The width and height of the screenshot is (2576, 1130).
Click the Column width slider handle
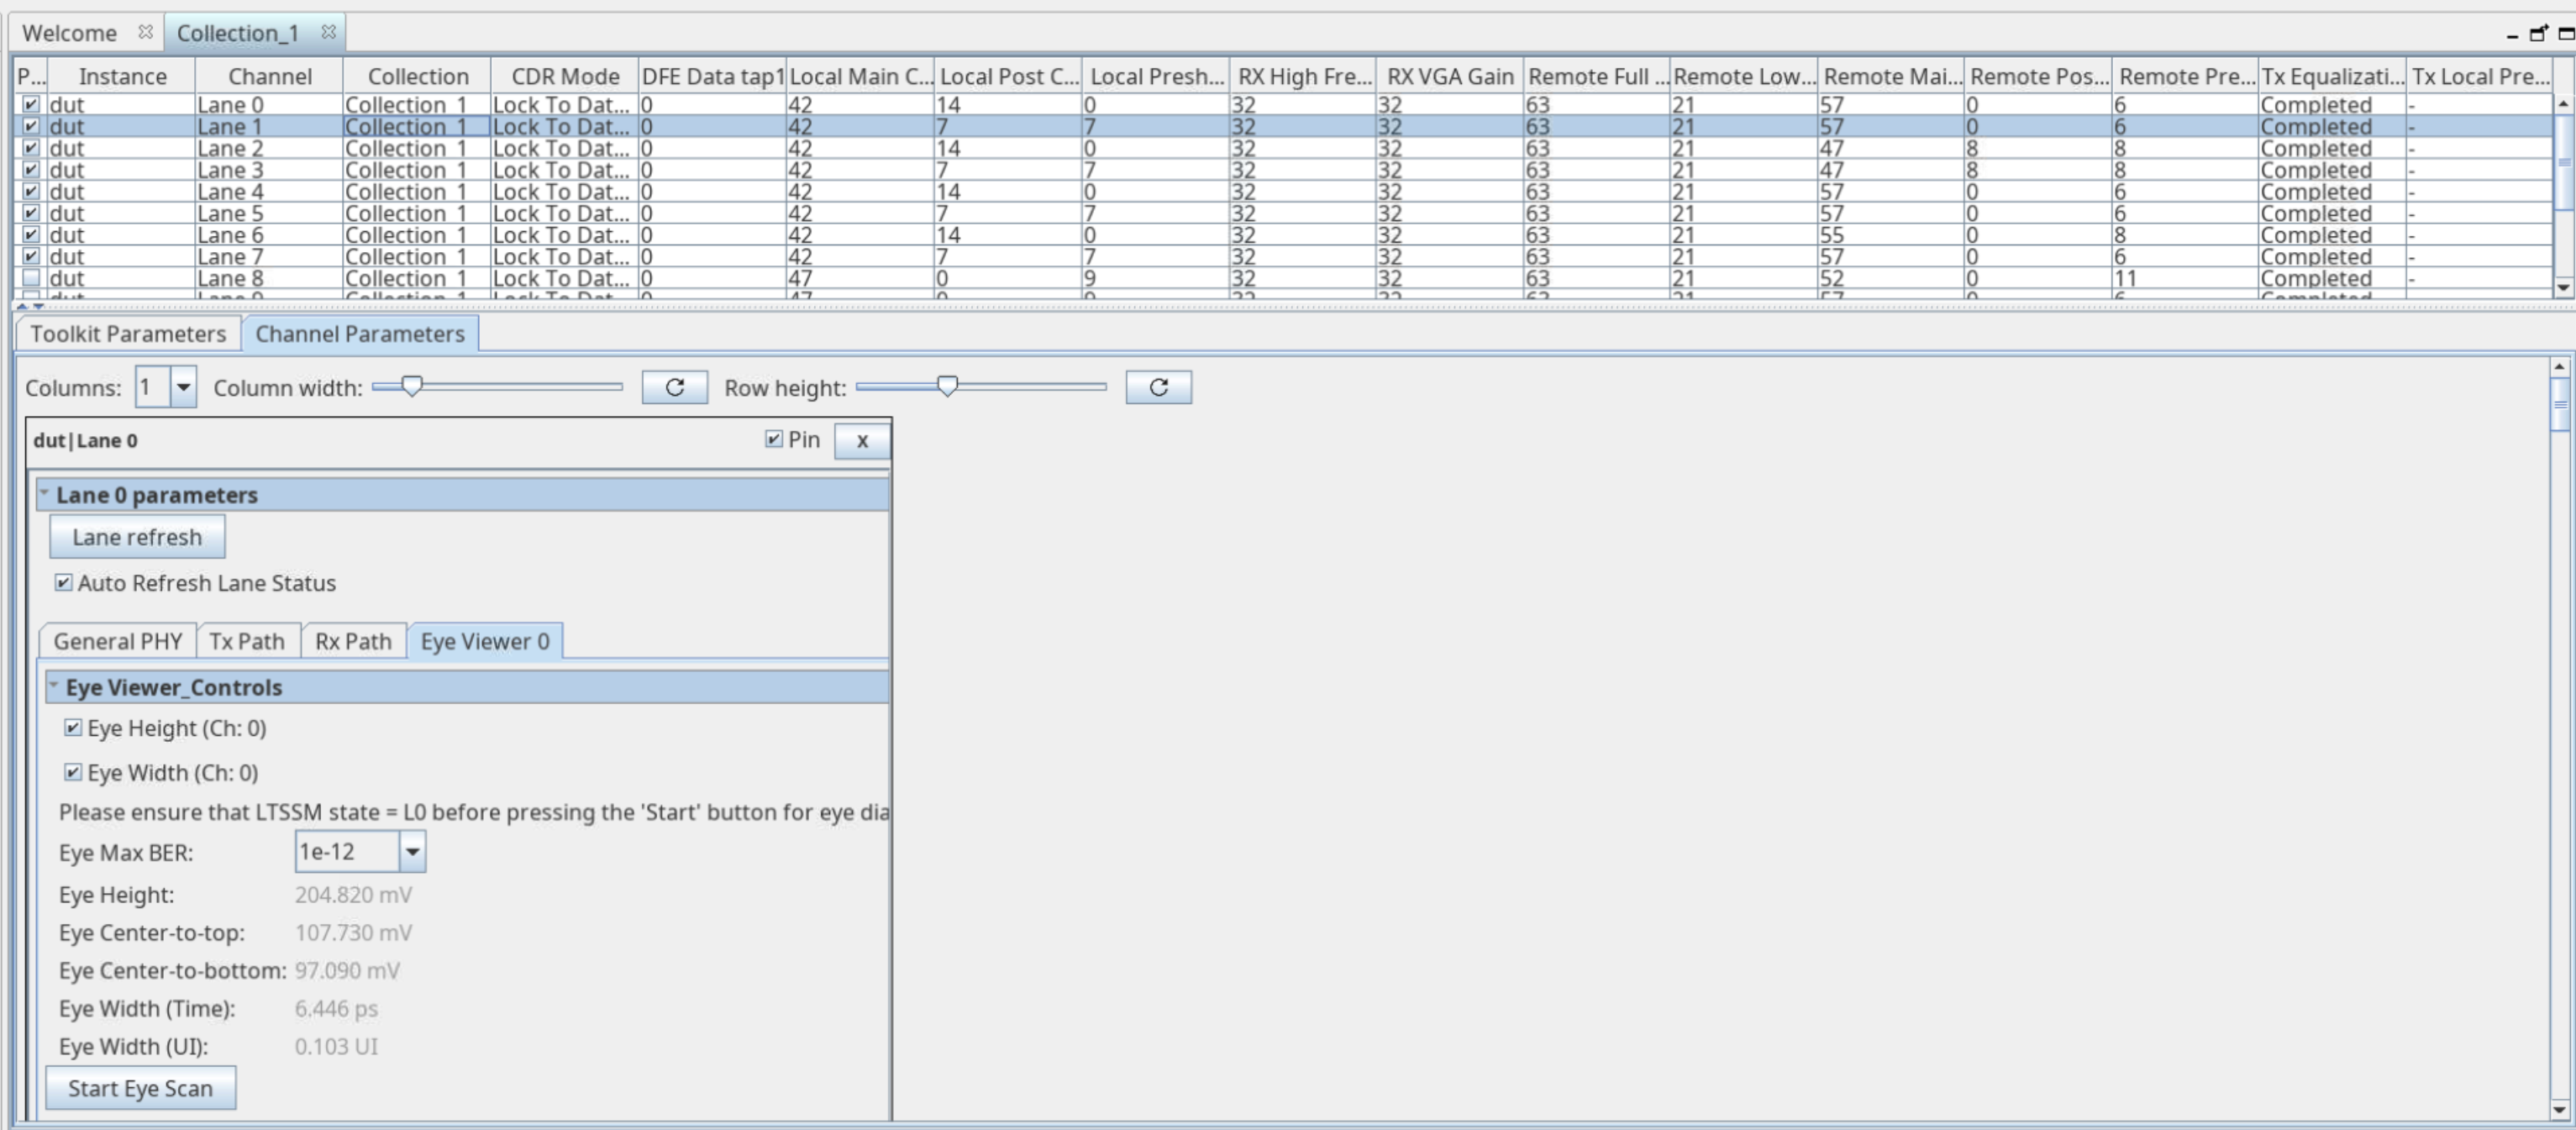(411, 385)
